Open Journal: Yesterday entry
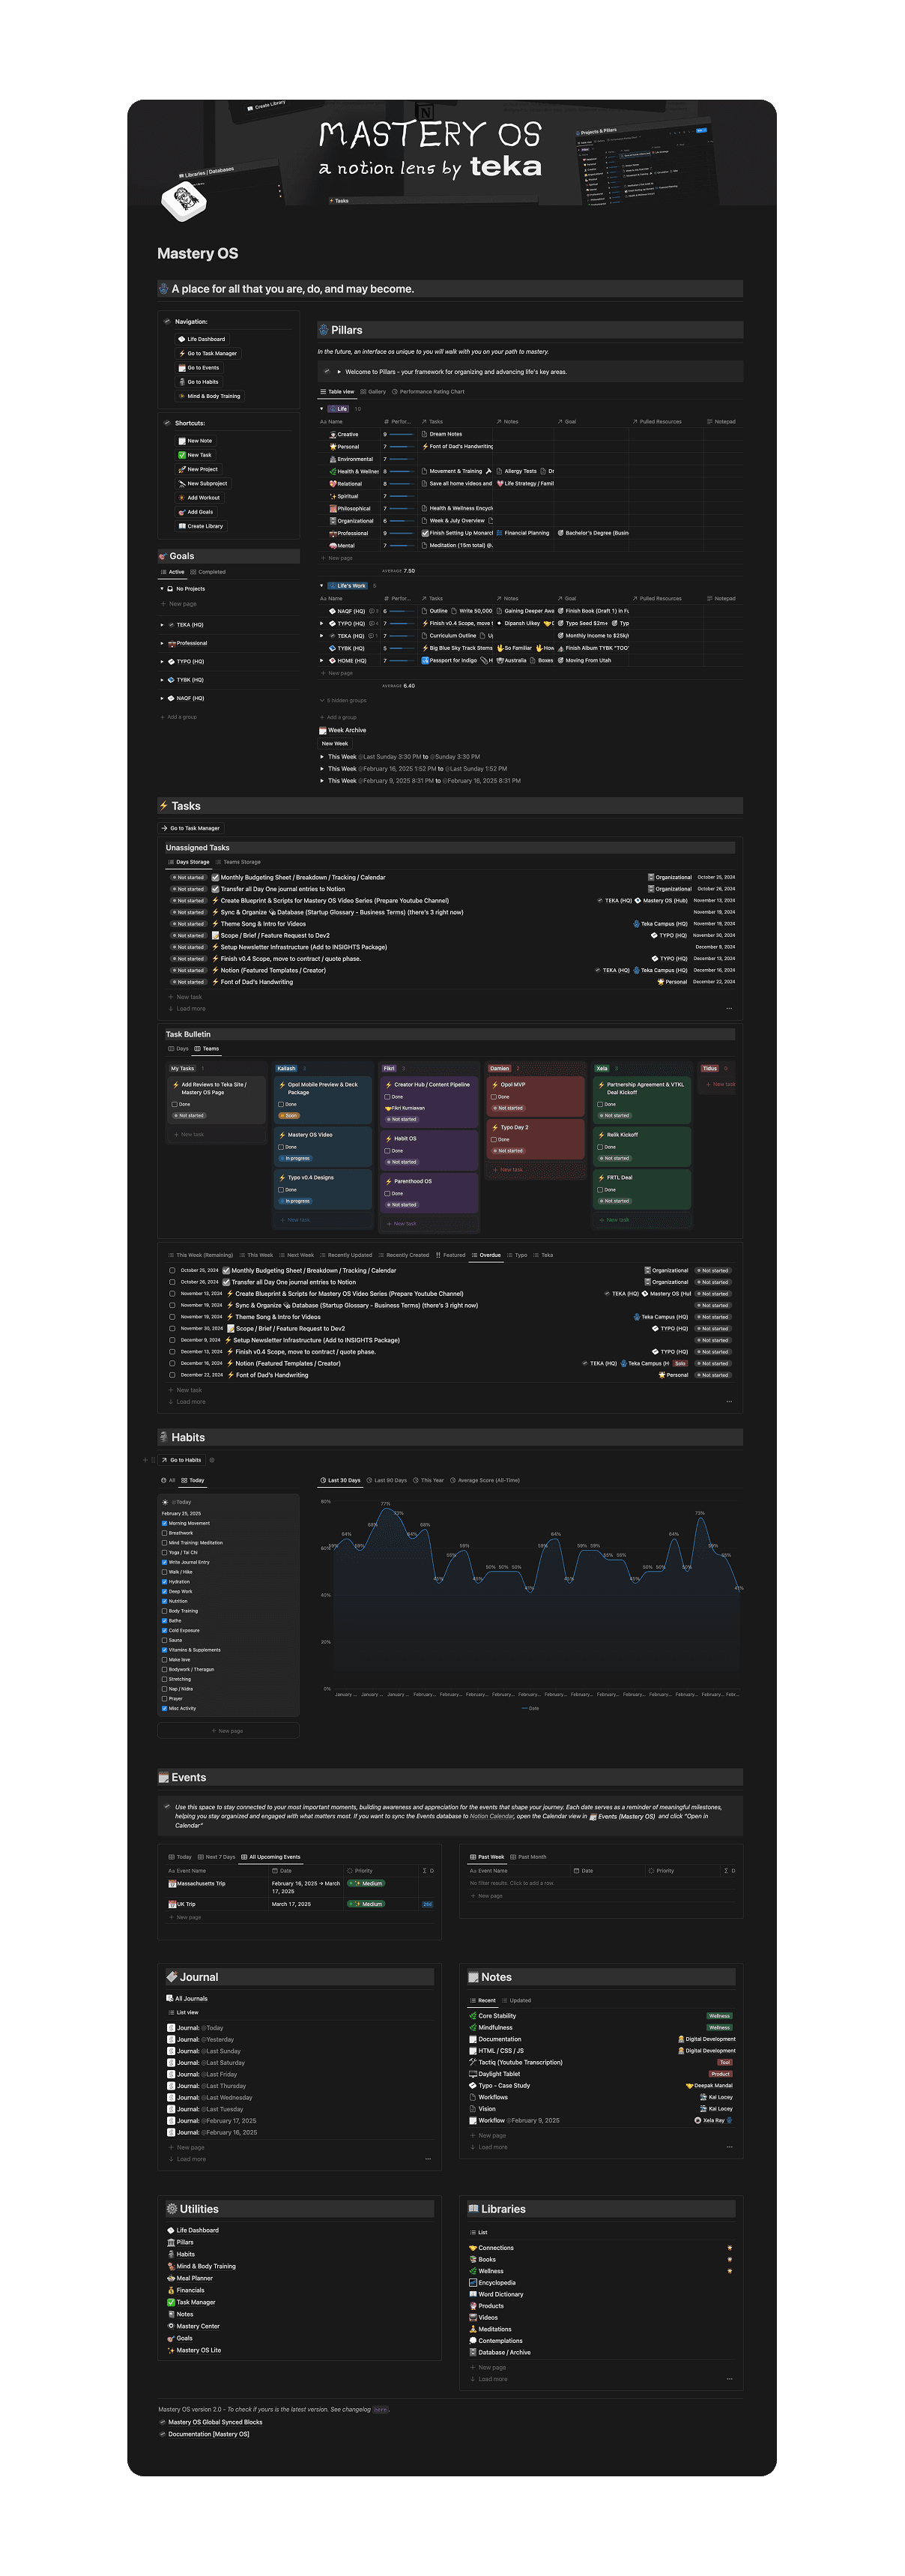The height and width of the screenshot is (2576, 905). (x=205, y=2039)
